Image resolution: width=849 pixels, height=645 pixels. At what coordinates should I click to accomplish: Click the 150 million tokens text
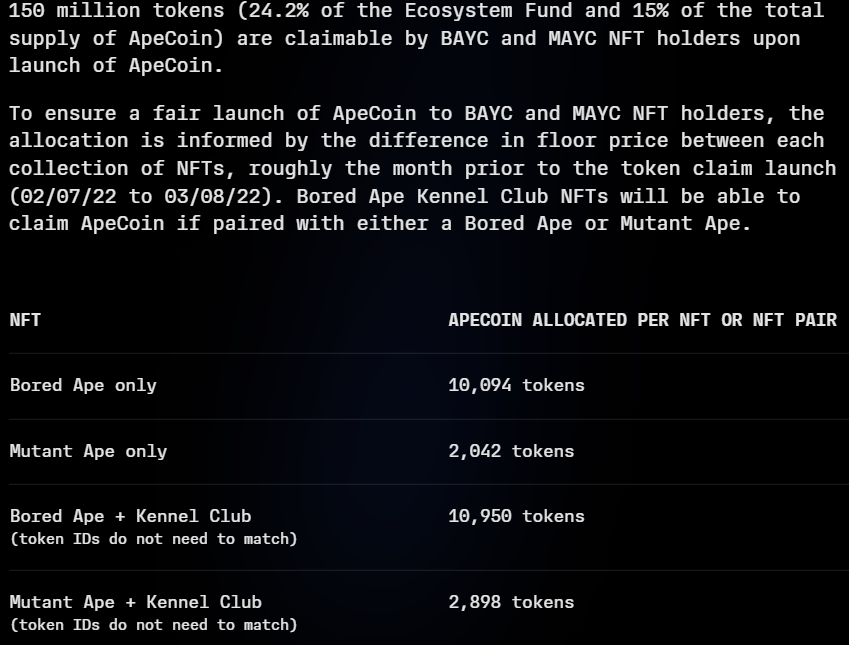tap(116, 10)
